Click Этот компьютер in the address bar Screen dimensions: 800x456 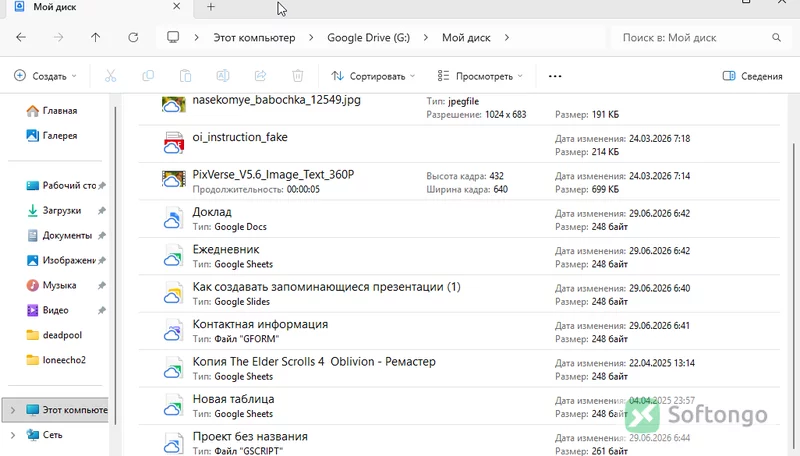254,38
